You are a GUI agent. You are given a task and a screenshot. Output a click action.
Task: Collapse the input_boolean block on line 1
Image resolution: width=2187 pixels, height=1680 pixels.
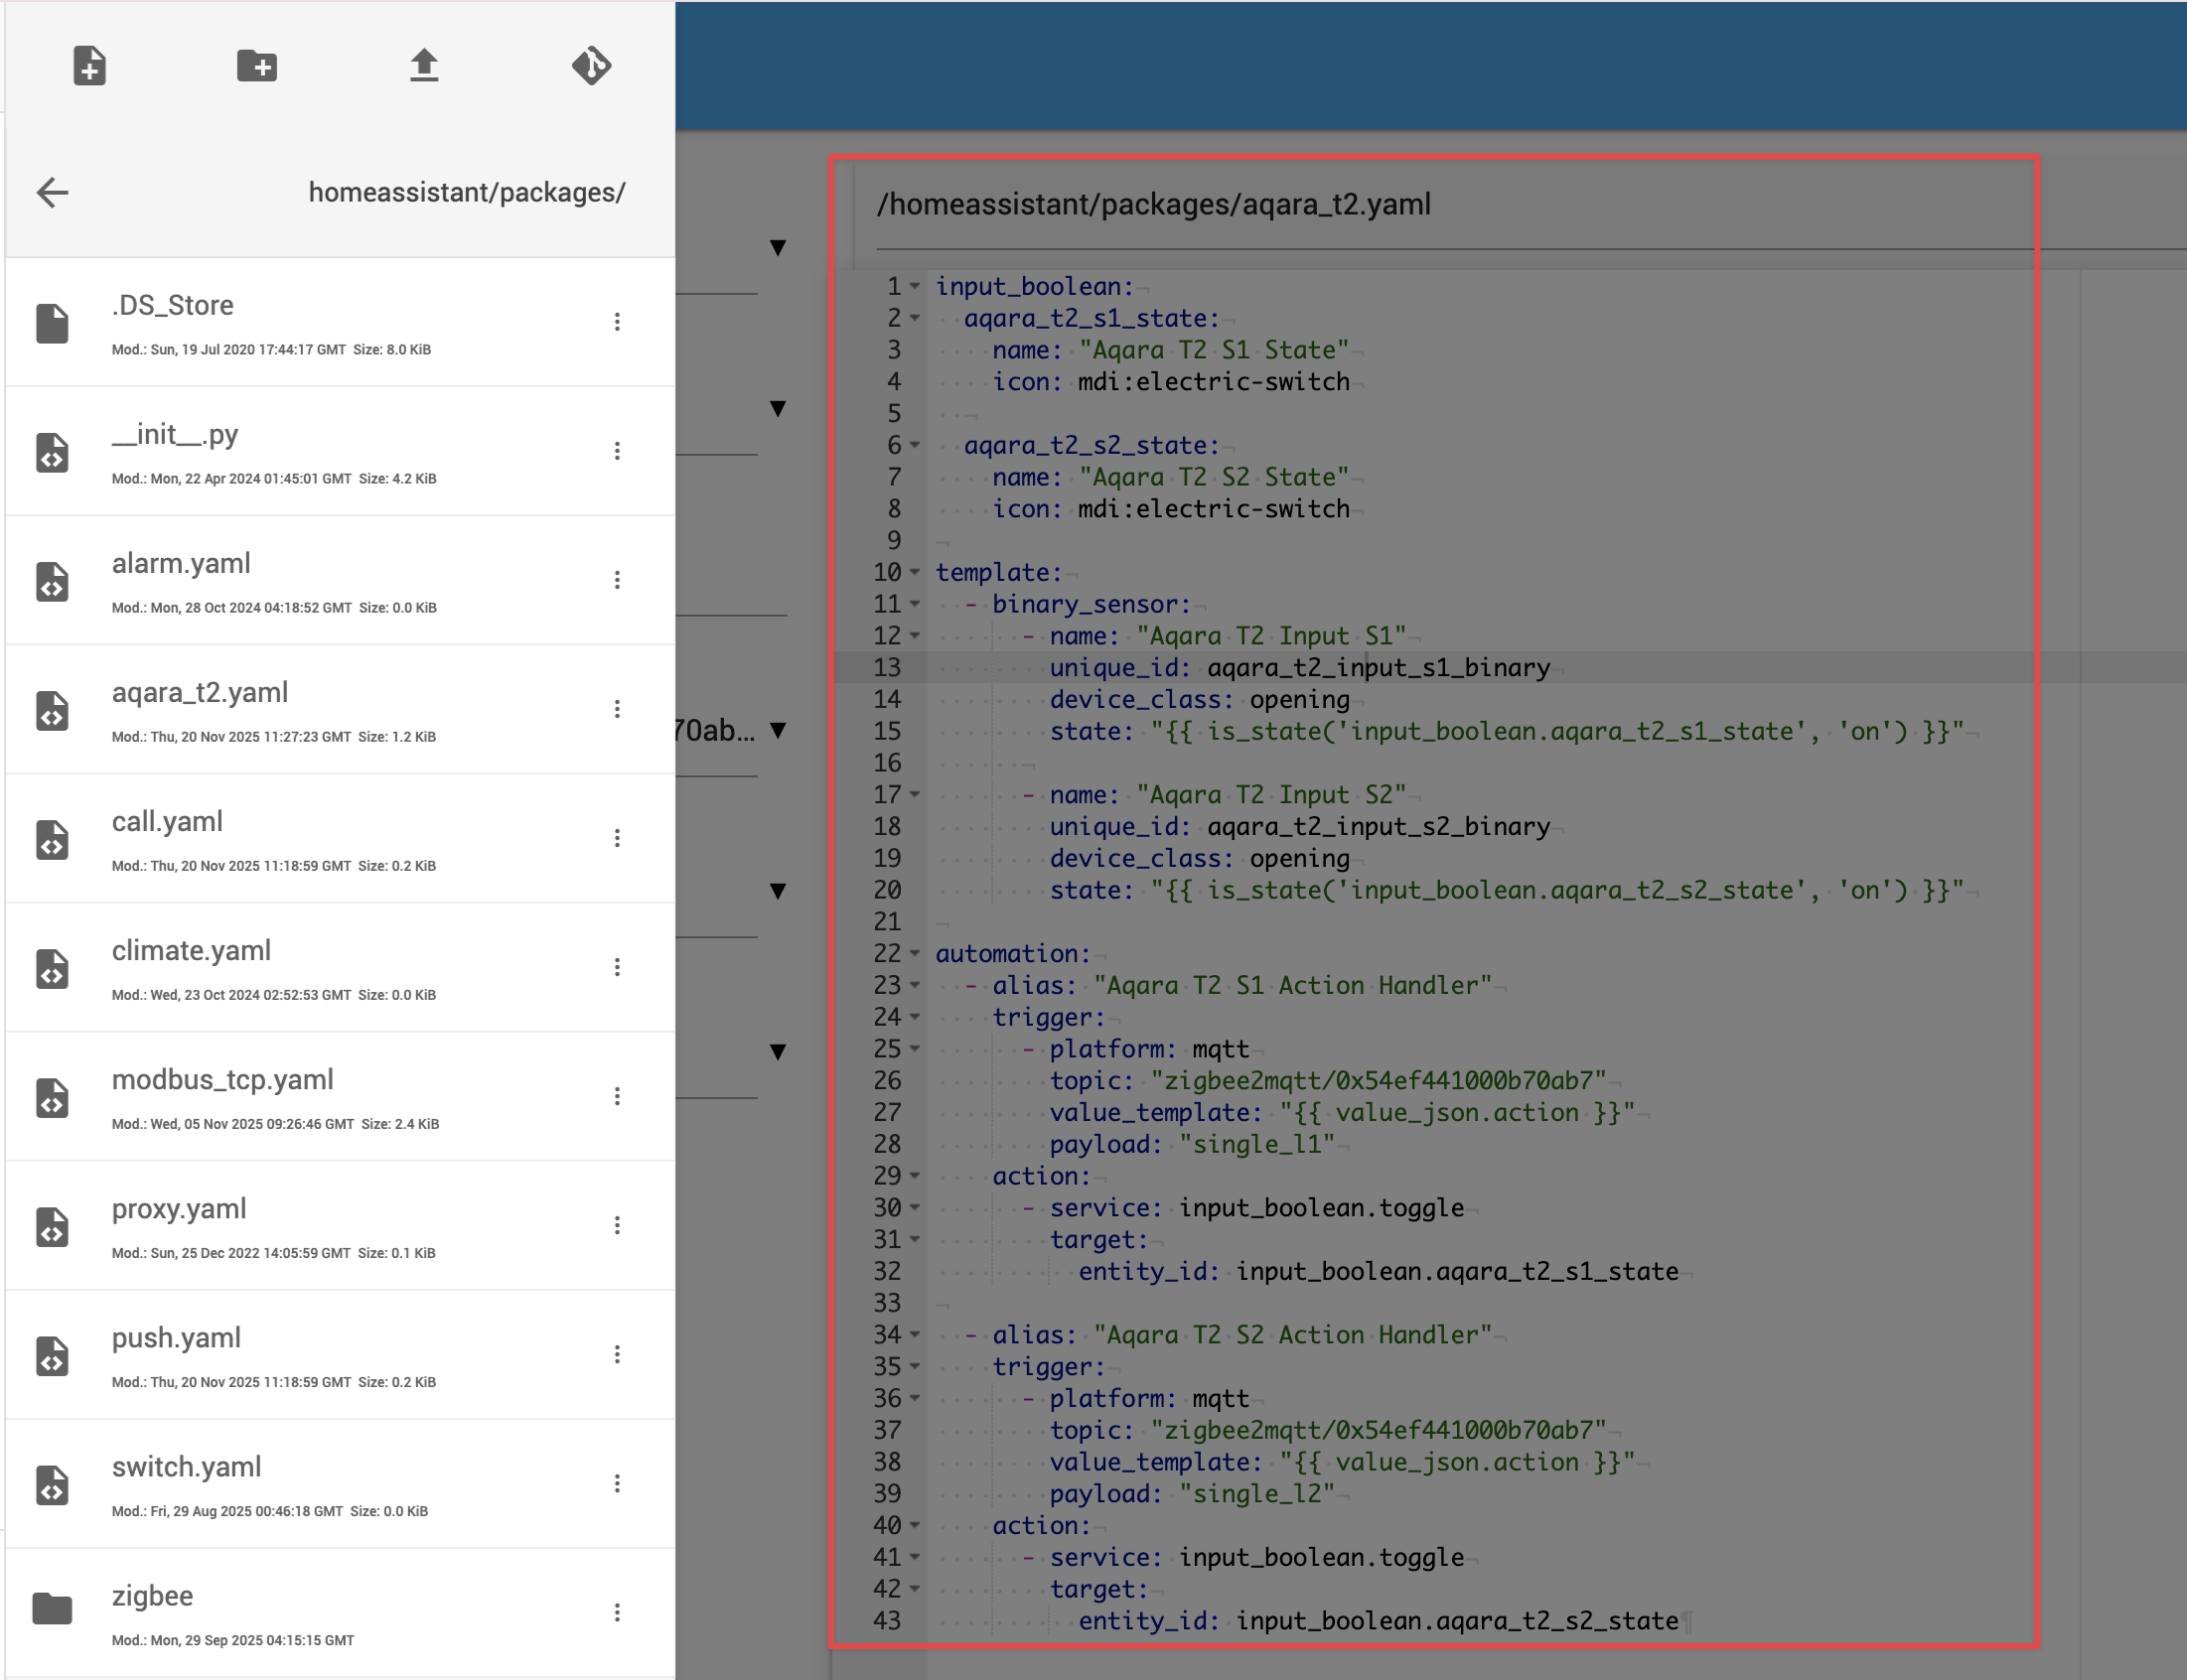click(x=915, y=286)
